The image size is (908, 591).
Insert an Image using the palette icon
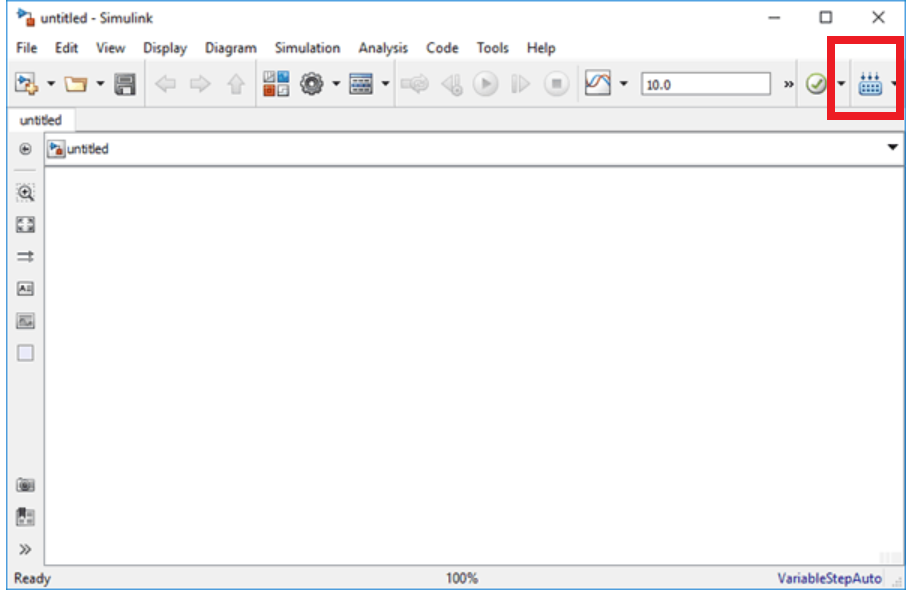[26, 321]
